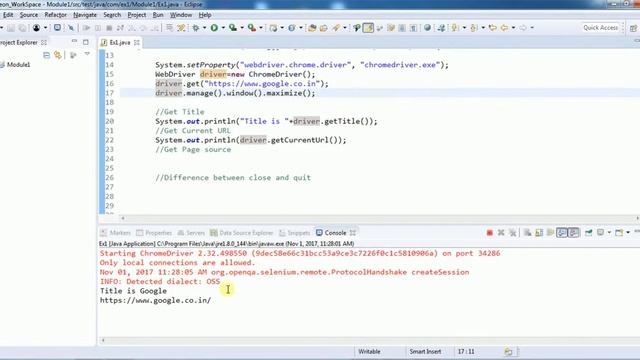Image resolution: width=640 pixels, height=360 pixels.
Task: Click the External Tools run icon
Action: [251, 28]
